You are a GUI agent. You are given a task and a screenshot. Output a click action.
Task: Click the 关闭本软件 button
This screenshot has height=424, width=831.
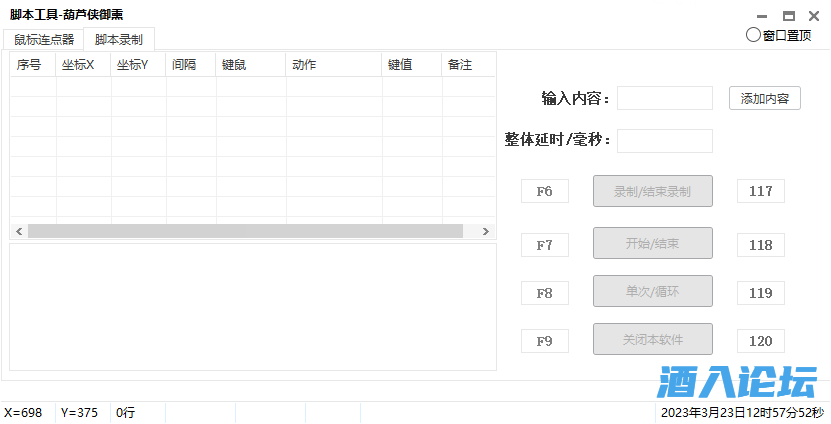[652, 339]
